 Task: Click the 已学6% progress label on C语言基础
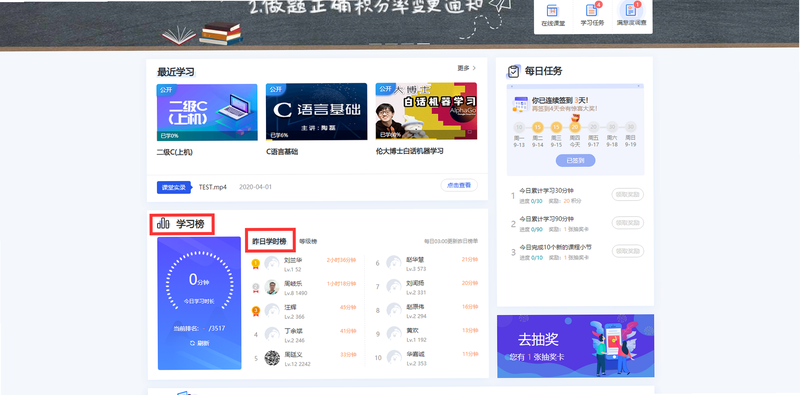279,136
